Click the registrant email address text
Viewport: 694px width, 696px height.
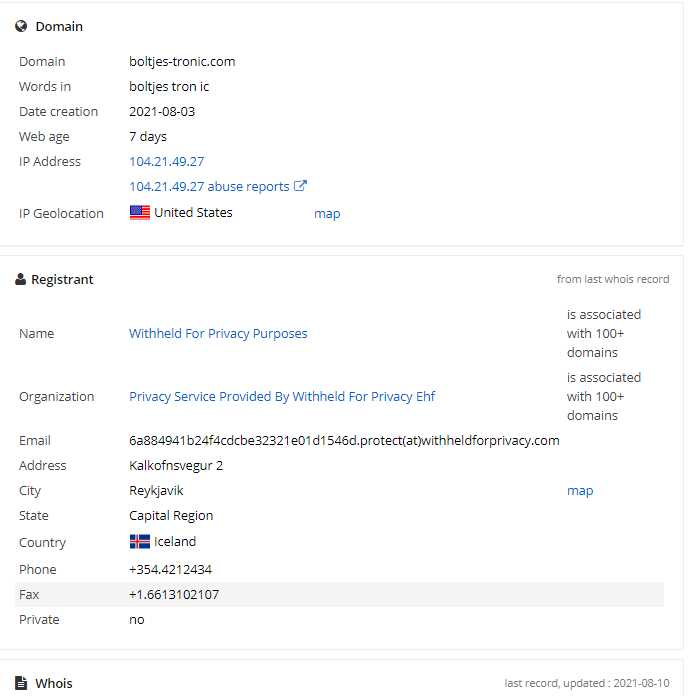click(x=344, y=440)
